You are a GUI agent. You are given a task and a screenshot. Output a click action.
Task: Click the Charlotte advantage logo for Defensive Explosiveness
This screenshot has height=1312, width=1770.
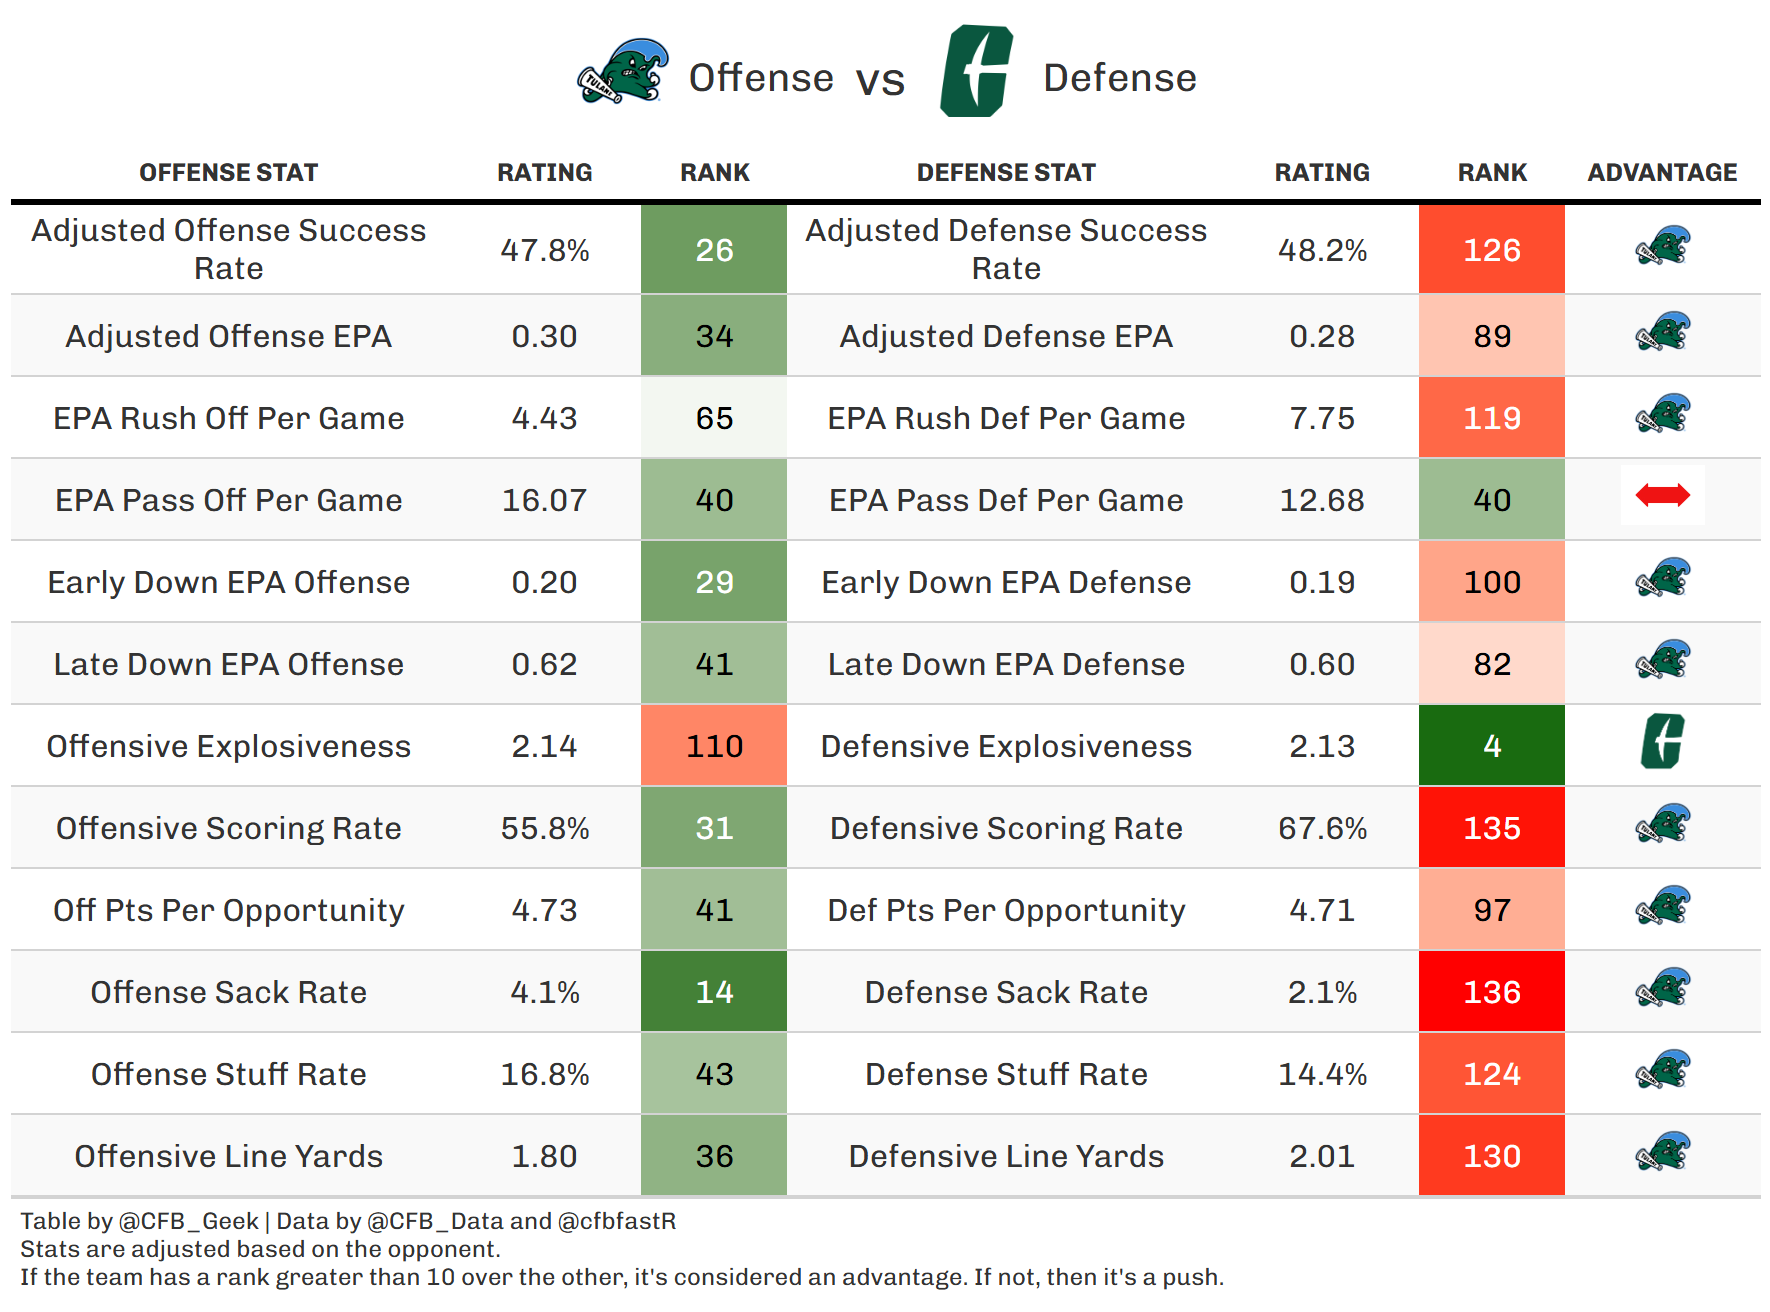click(x=1662, y=742)
